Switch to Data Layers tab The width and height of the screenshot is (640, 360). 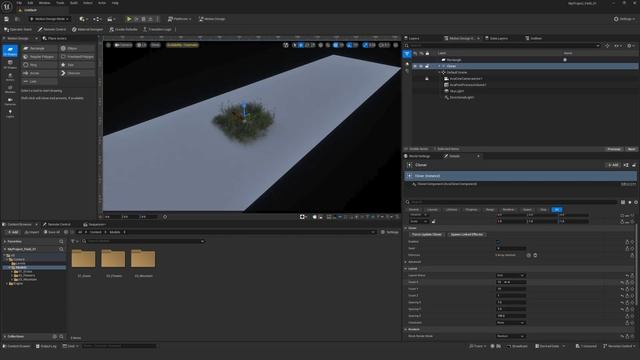pos(496,38)
